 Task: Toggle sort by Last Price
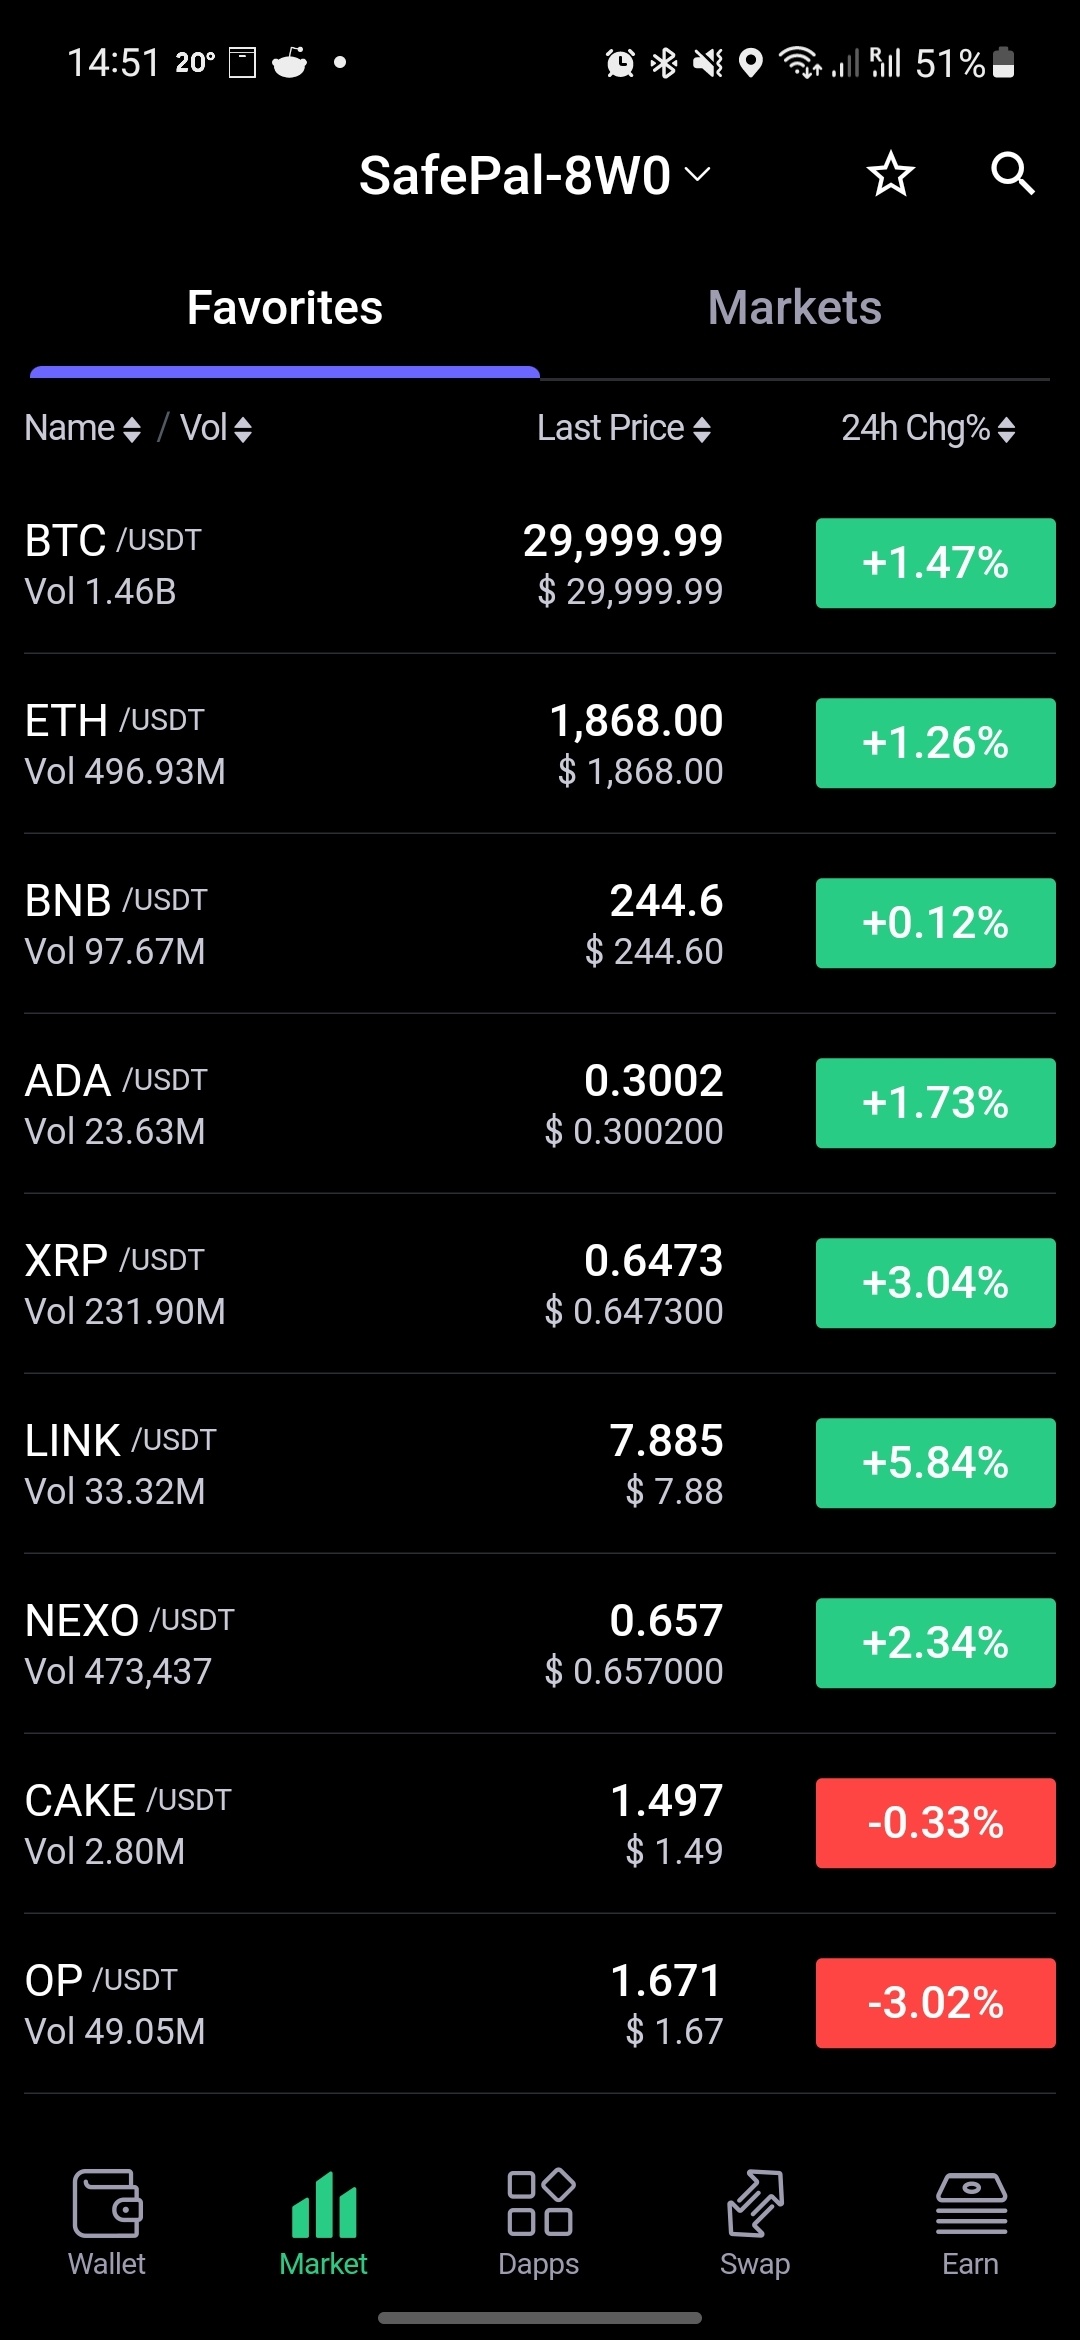[624, 429]
